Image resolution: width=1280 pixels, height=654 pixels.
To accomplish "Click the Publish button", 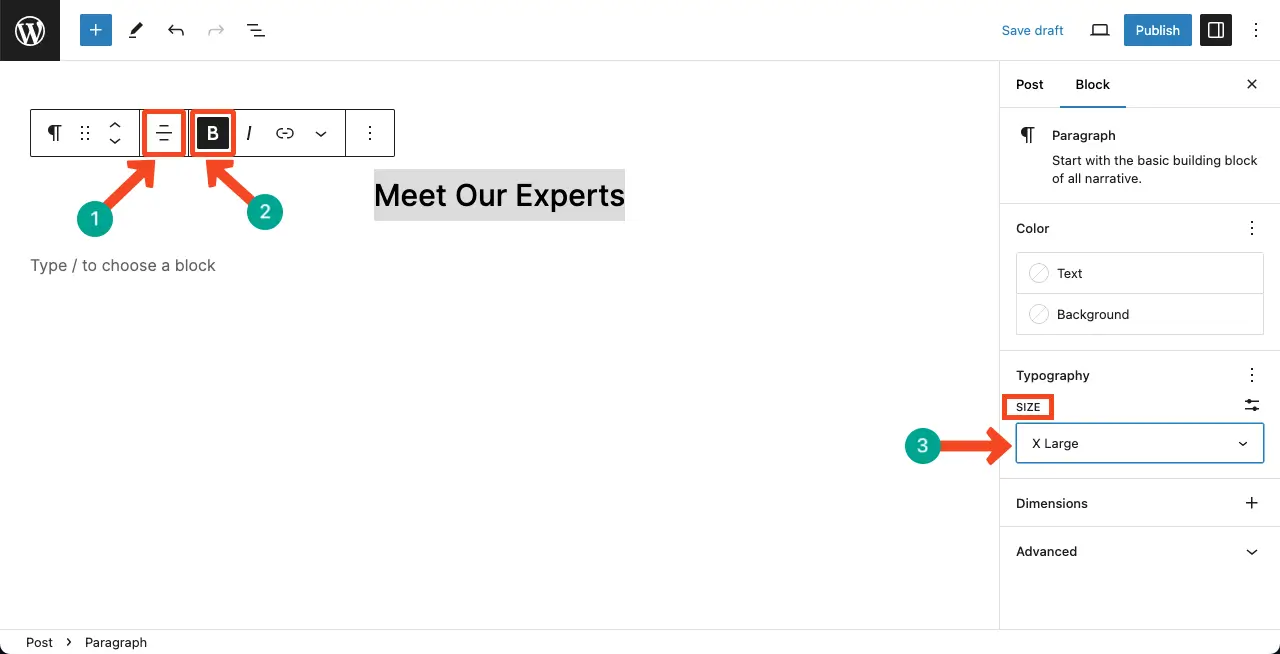I will pos(1158,30).
